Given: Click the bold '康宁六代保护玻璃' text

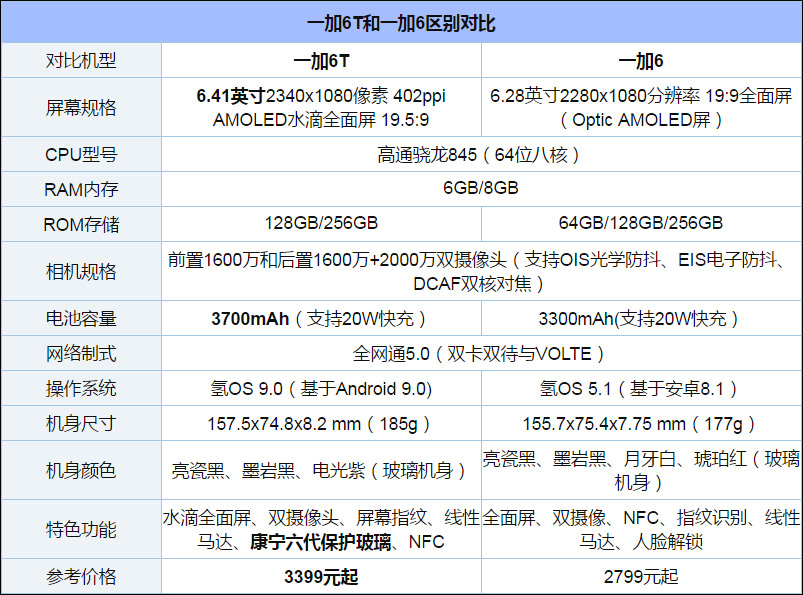Looking at the screenshot, I should coord(321,542).
